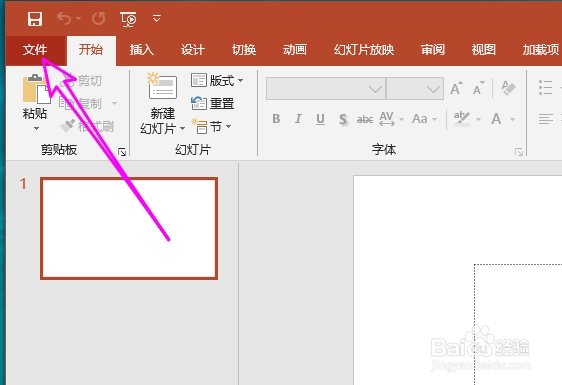
Task: Click the Redo icon in quick access toolbar
Action: pyautogui.click(x=99, y=19)
